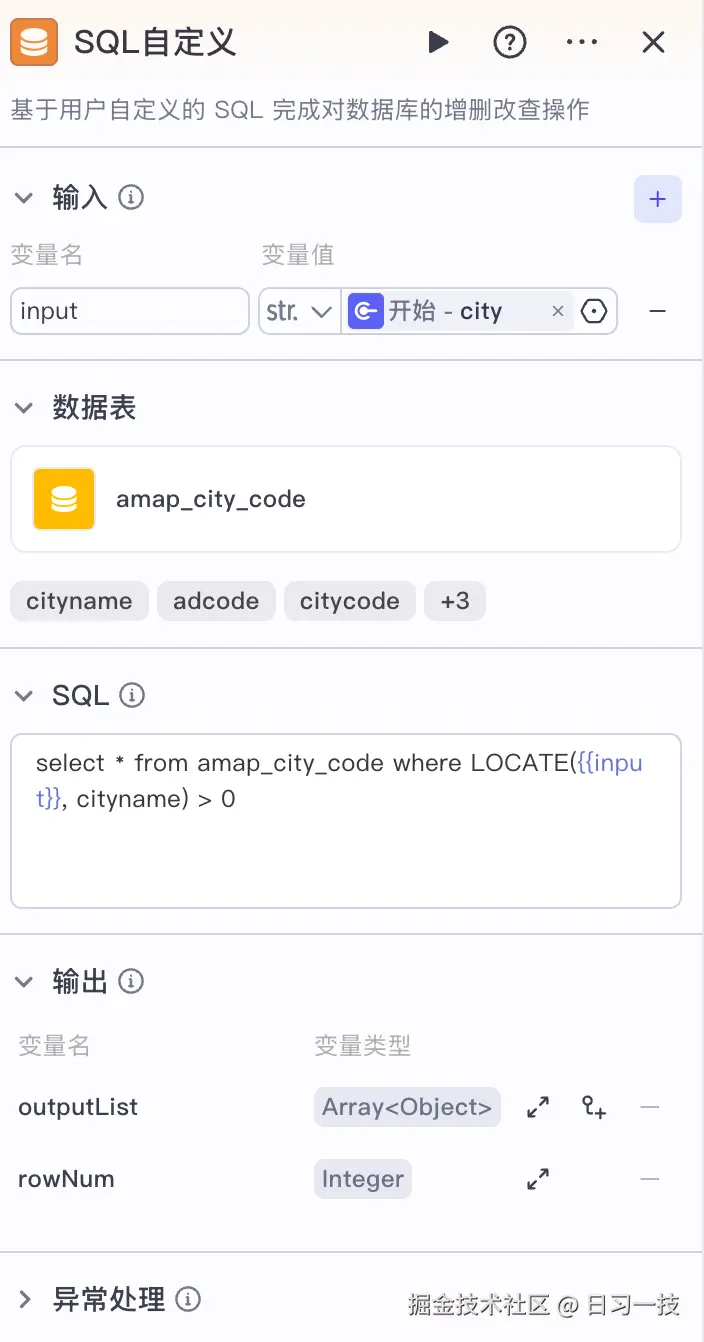Open help via the question mark icon

[x=510, y=42]
